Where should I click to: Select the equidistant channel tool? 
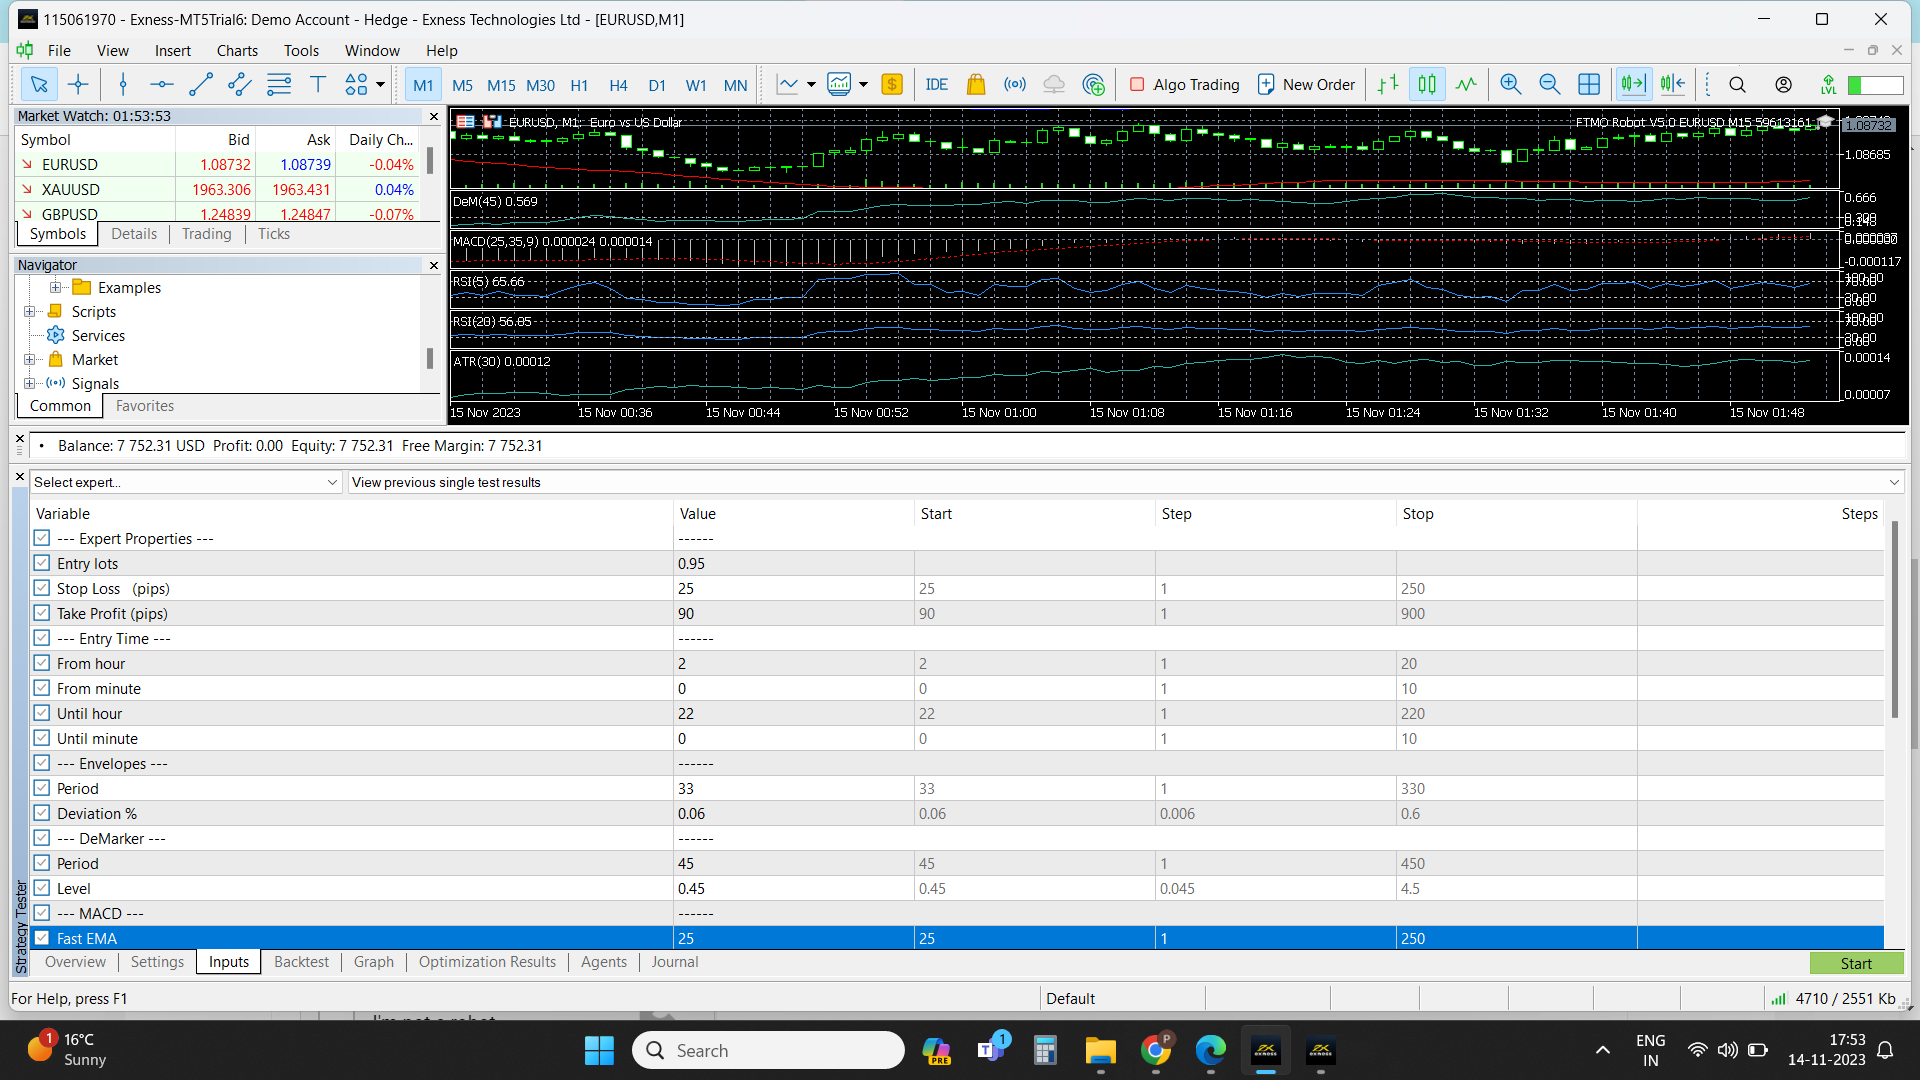240,85
